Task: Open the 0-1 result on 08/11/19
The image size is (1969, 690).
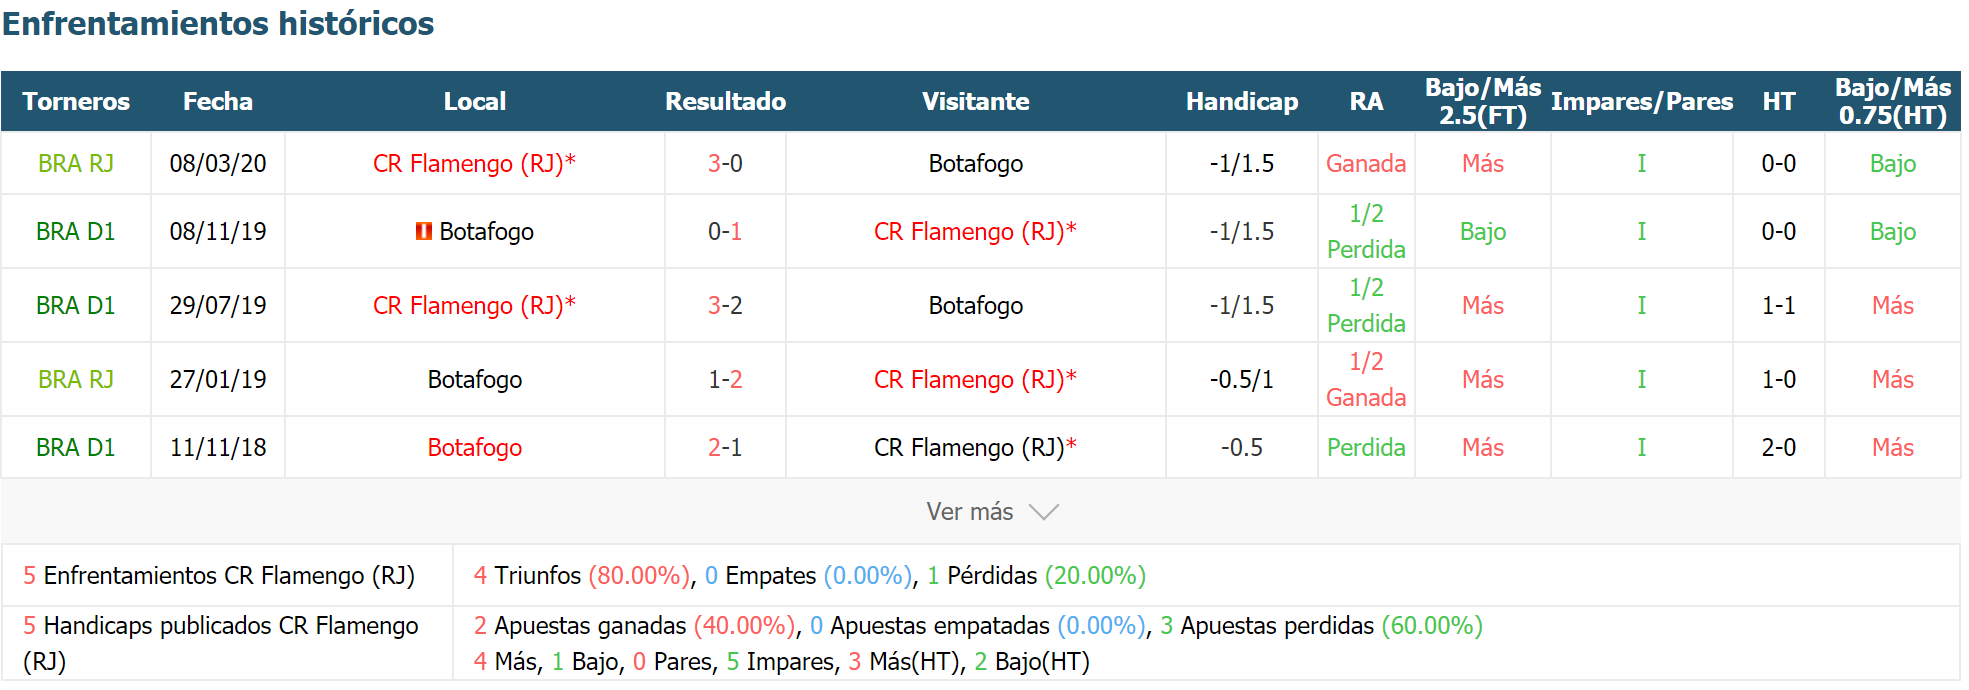Action: (x=725, y=231)
